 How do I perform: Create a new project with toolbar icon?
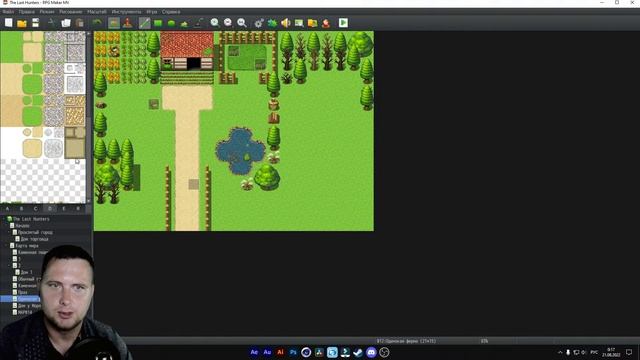pos(9,23)
